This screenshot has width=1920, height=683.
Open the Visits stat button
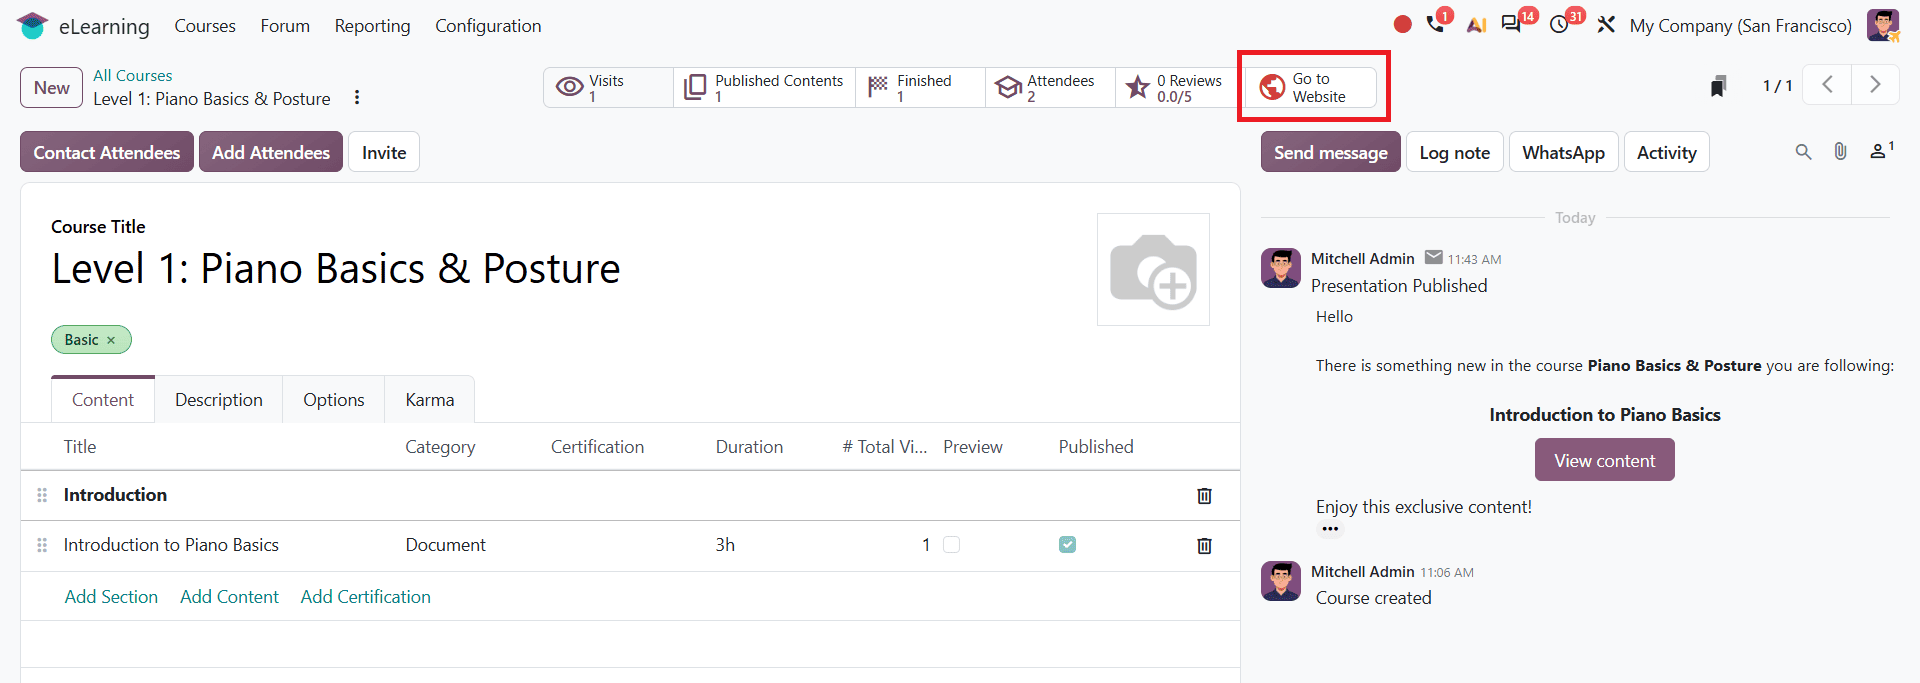tap(608, 88)
